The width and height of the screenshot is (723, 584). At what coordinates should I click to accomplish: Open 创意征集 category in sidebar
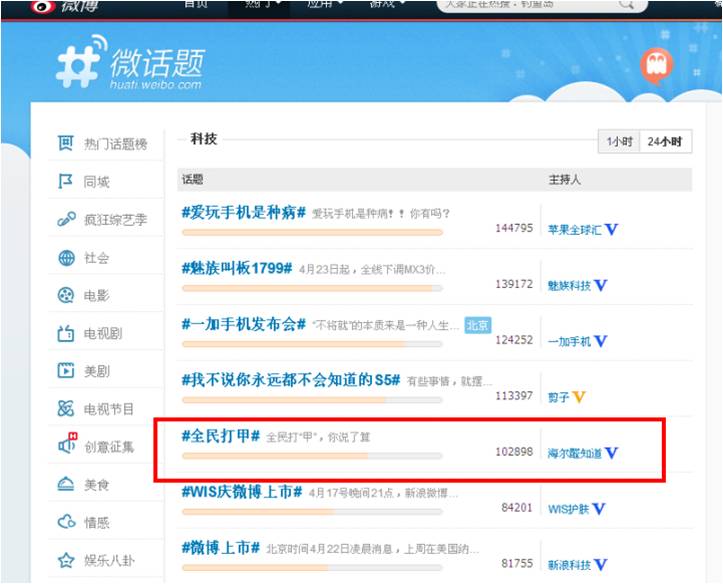(109, 447)
